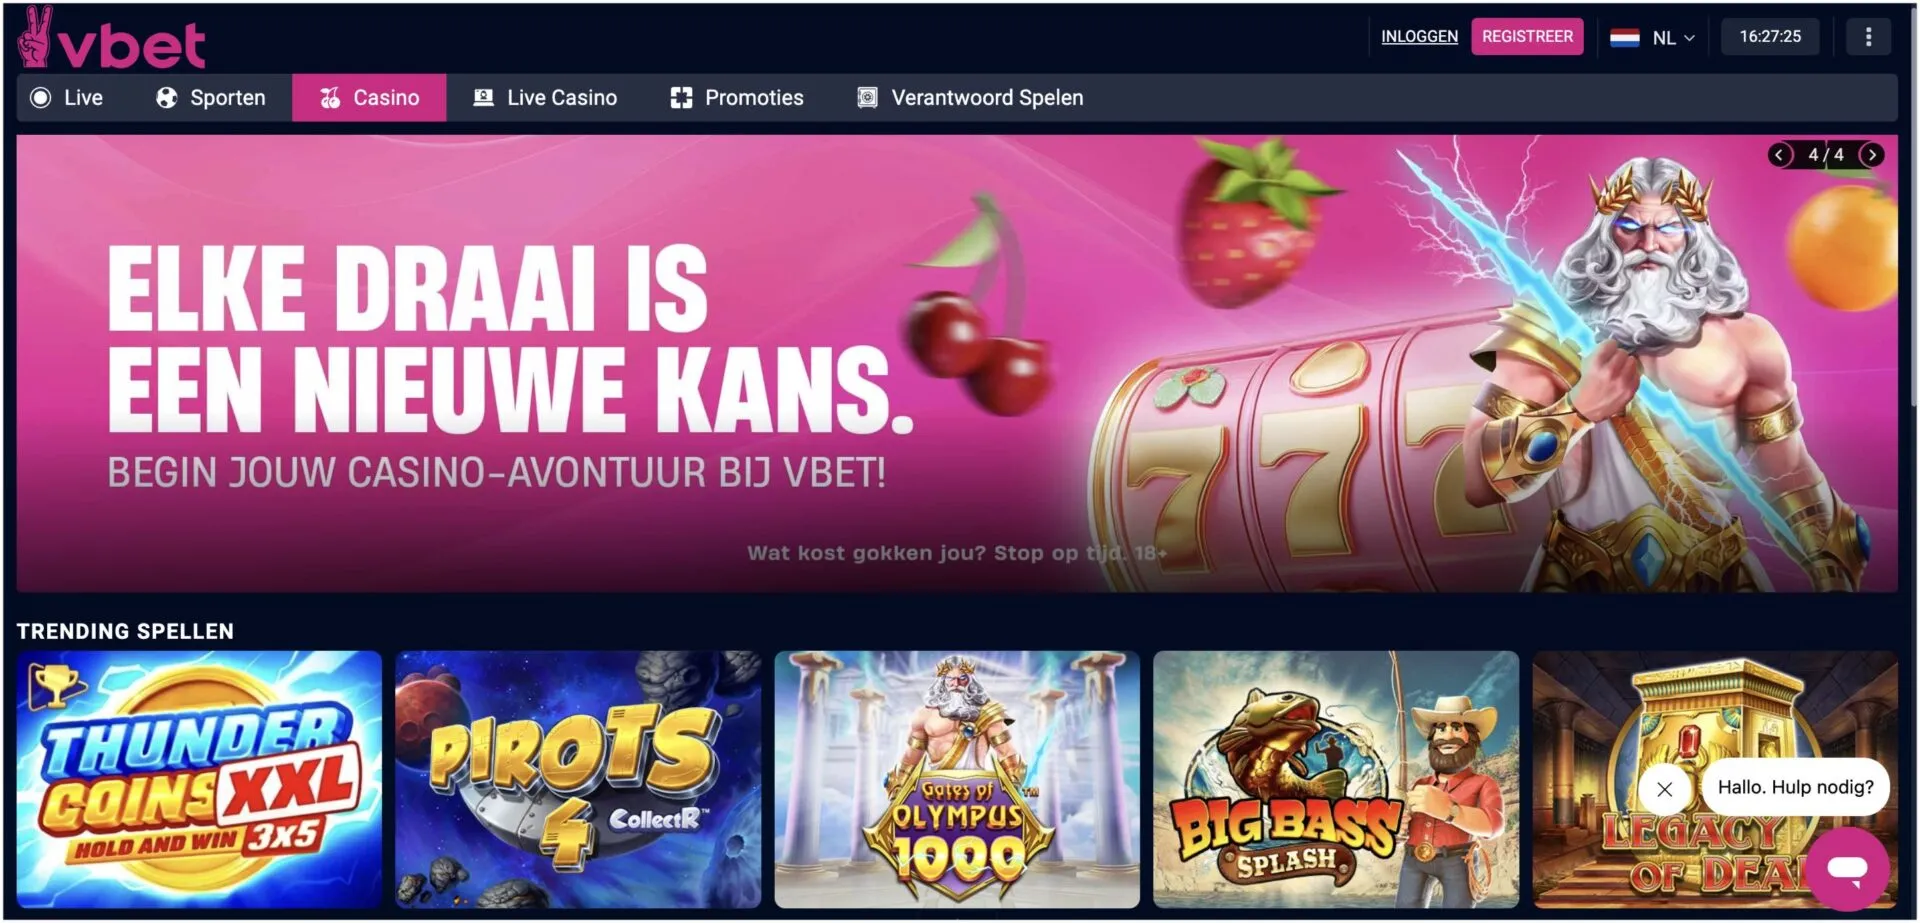Click the vbet logo
The image size is (1920, 923).
click(111, 38)
